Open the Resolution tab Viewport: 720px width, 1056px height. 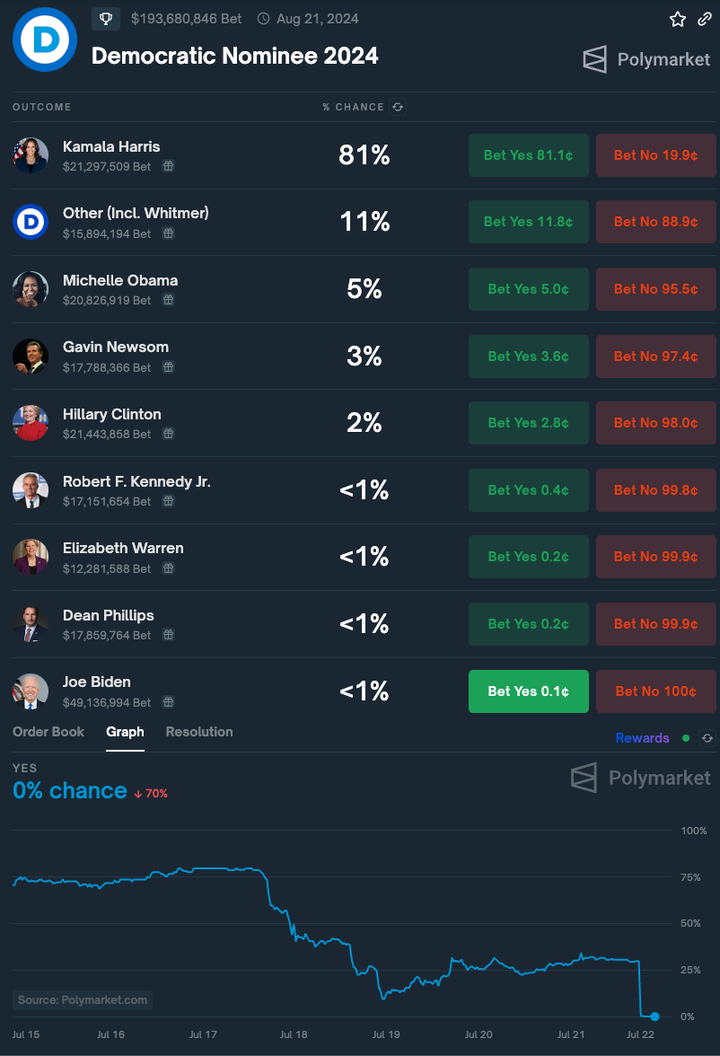click(x=199, y=732)
